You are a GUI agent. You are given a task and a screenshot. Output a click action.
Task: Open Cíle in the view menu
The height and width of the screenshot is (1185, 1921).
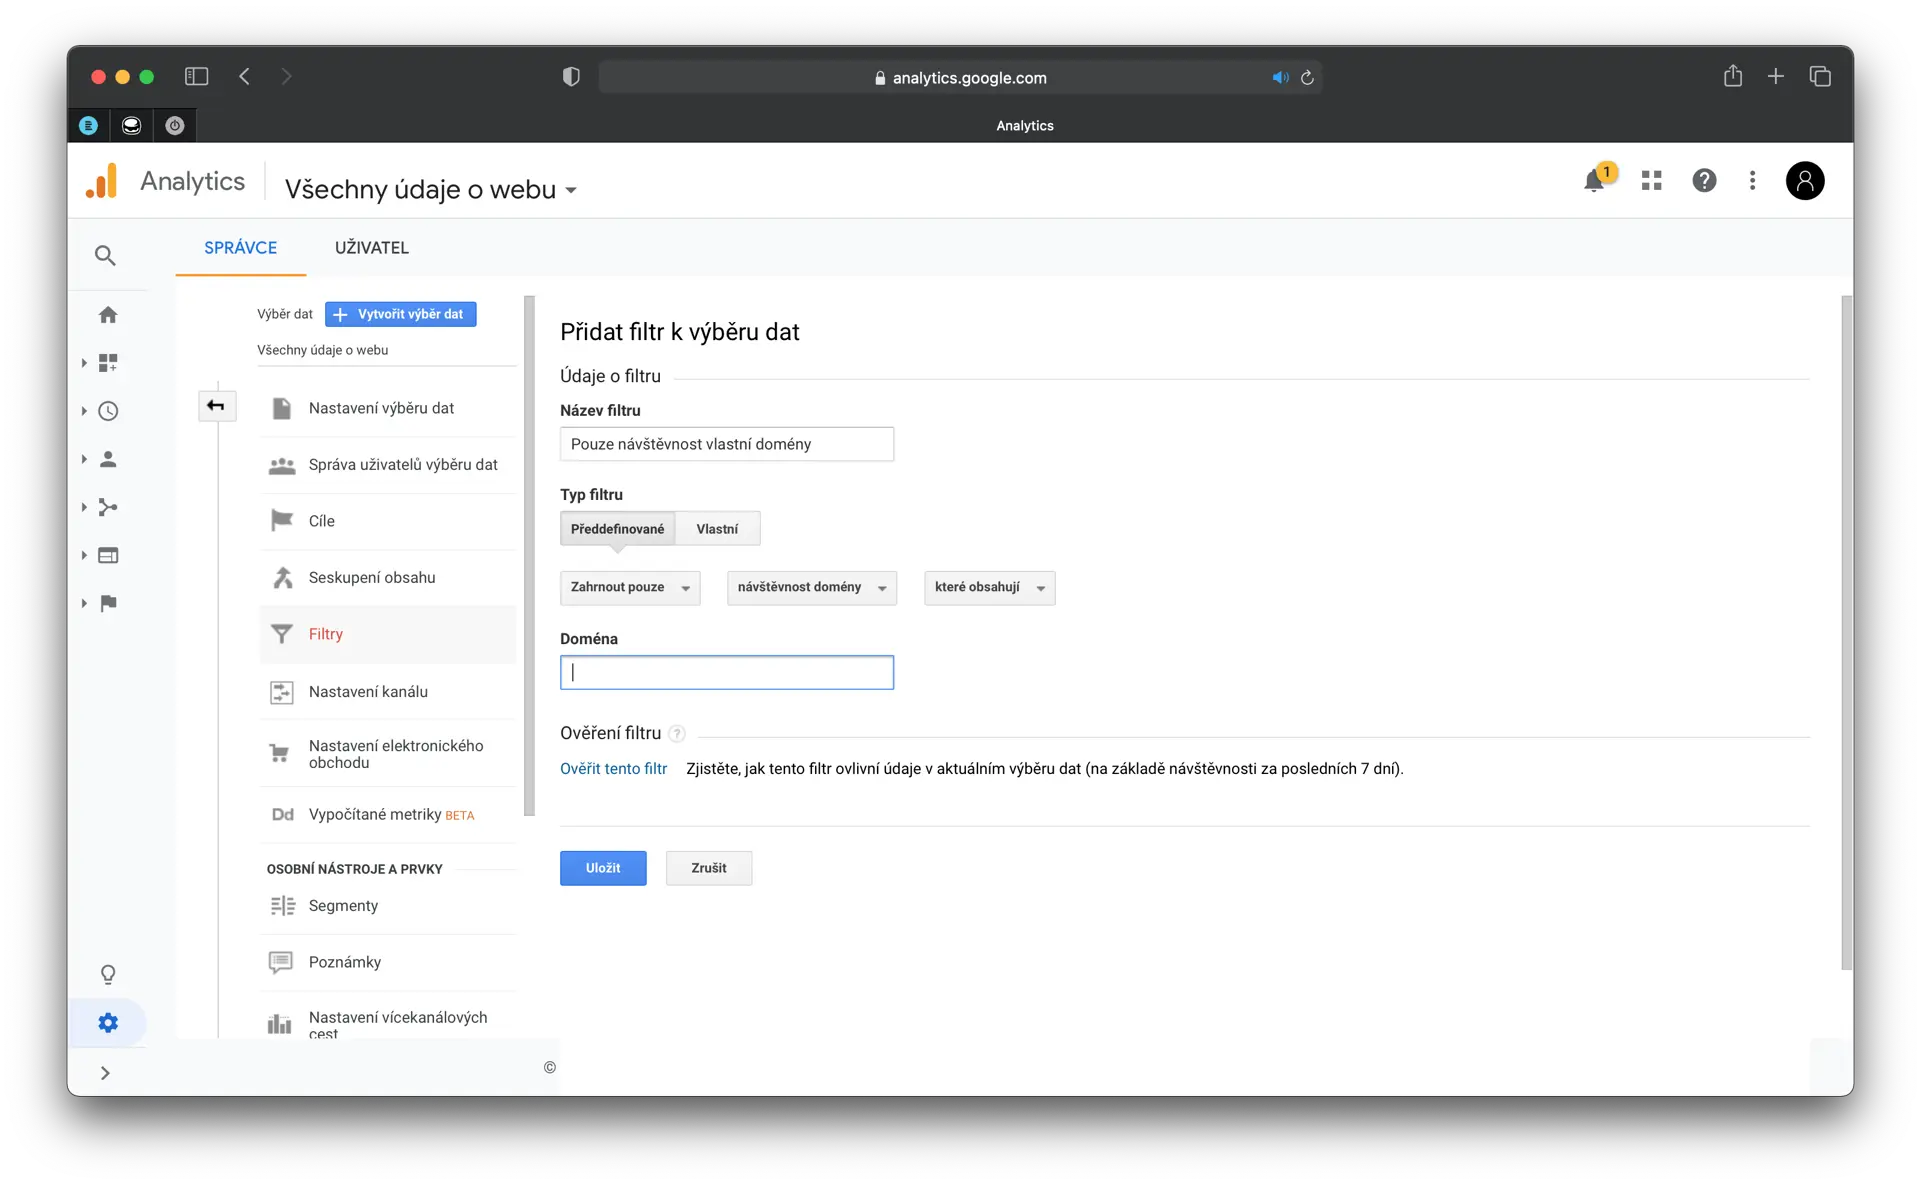[322, 521]
